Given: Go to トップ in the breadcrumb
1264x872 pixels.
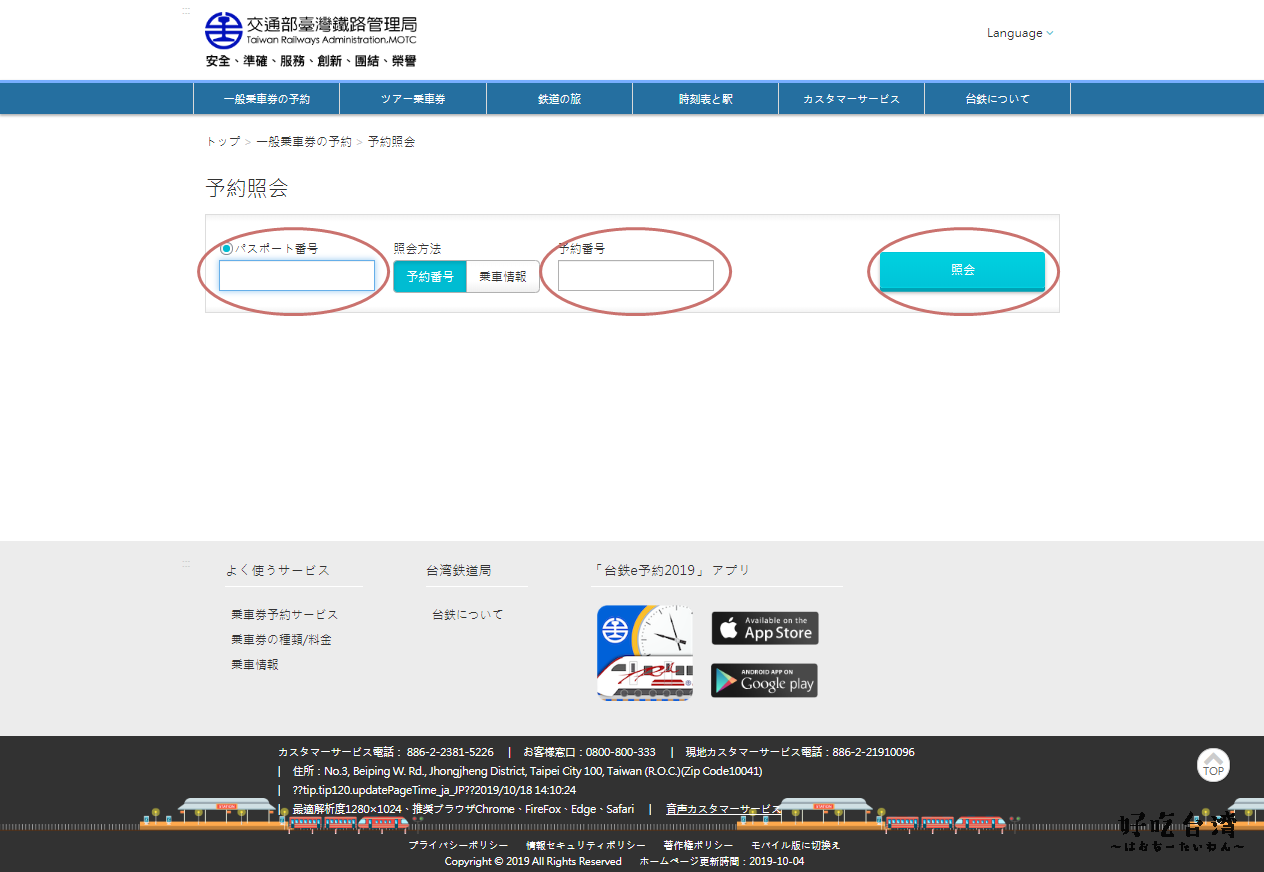Looking at the screenshot, I should (x=223, y=142).
